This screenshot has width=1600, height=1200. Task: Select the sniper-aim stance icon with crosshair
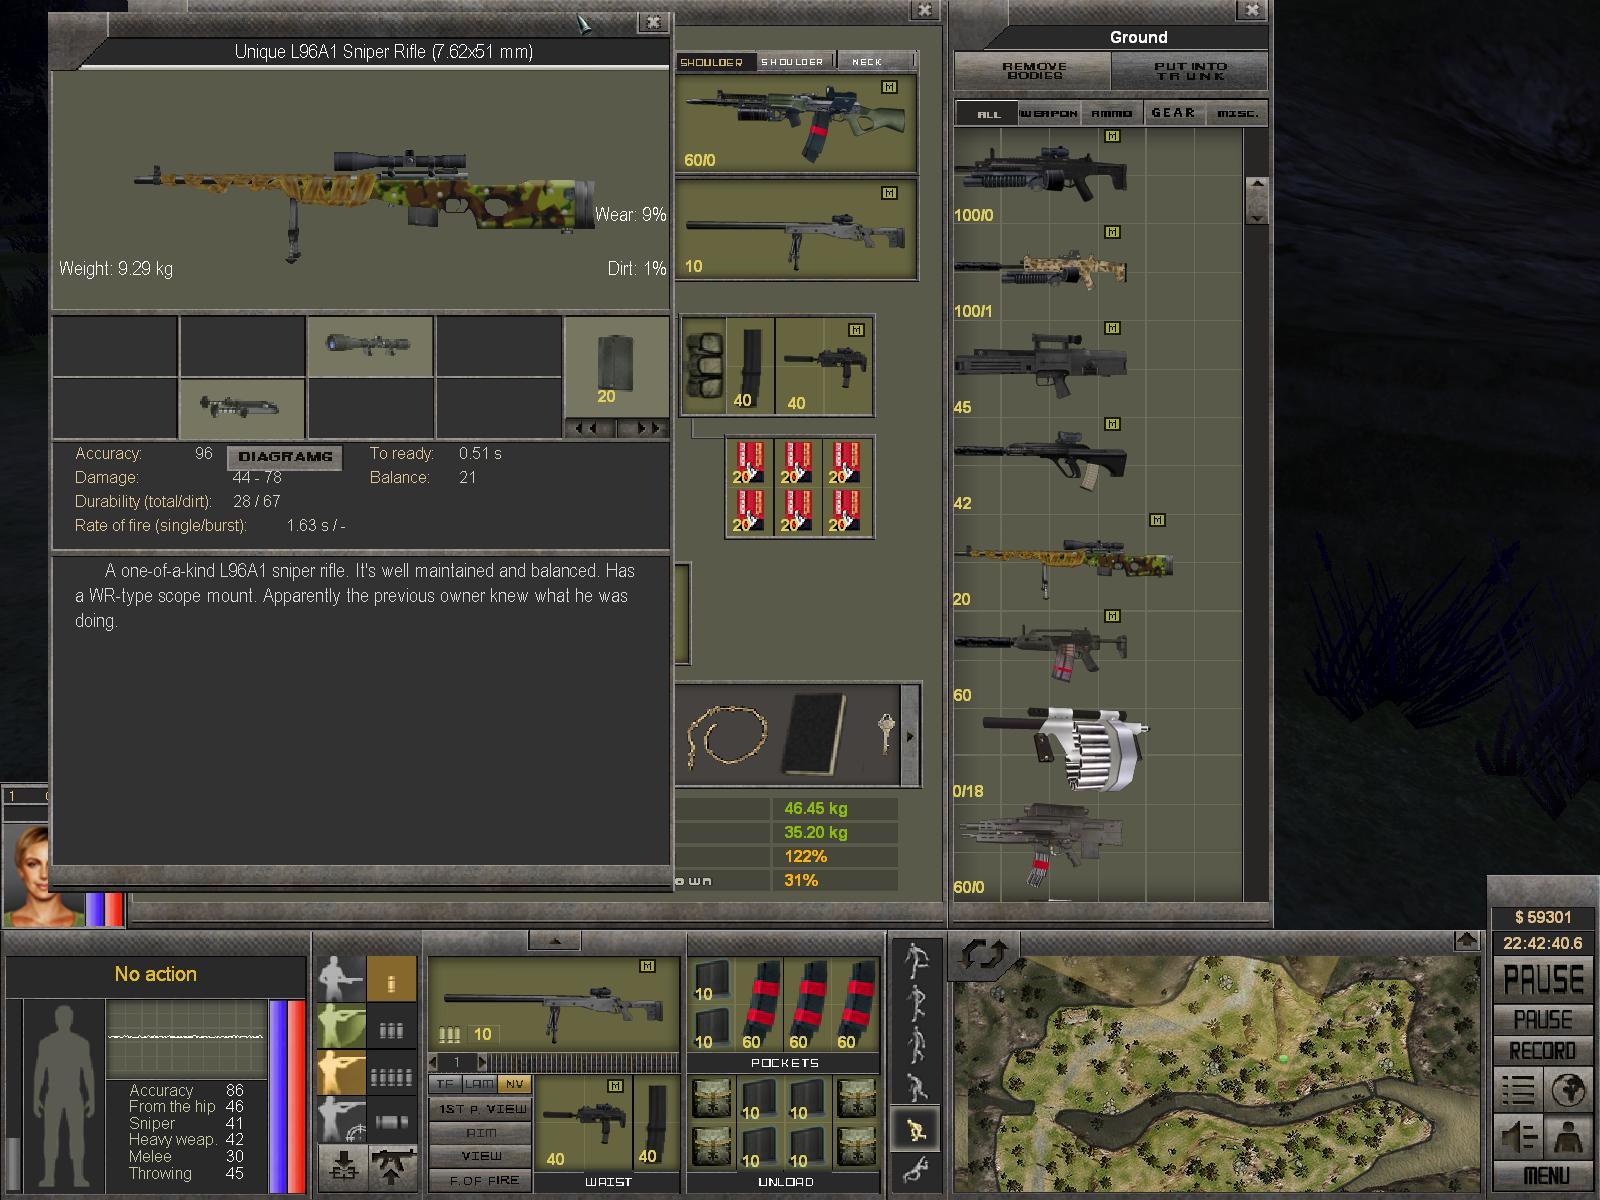coord(341,1118)
